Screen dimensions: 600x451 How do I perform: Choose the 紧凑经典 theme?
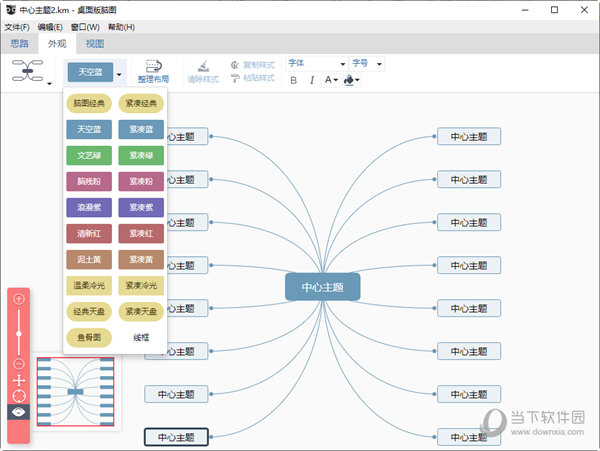point(141,103)
